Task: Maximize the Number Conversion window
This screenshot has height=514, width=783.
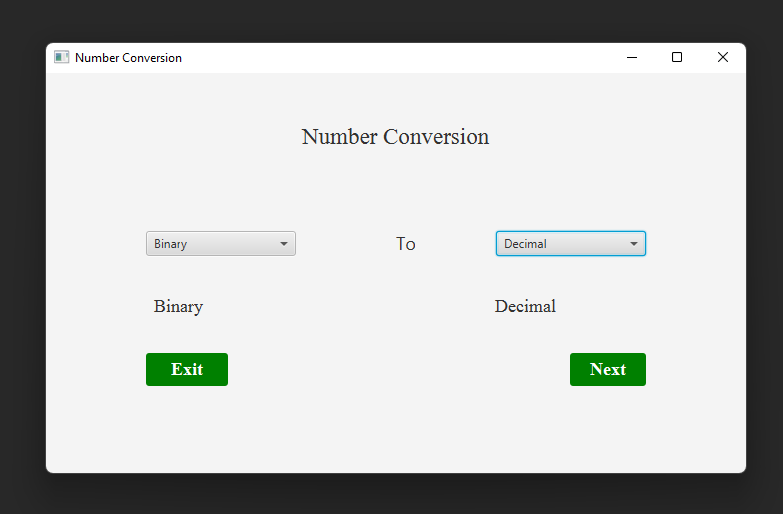Action: coord(677,57)
